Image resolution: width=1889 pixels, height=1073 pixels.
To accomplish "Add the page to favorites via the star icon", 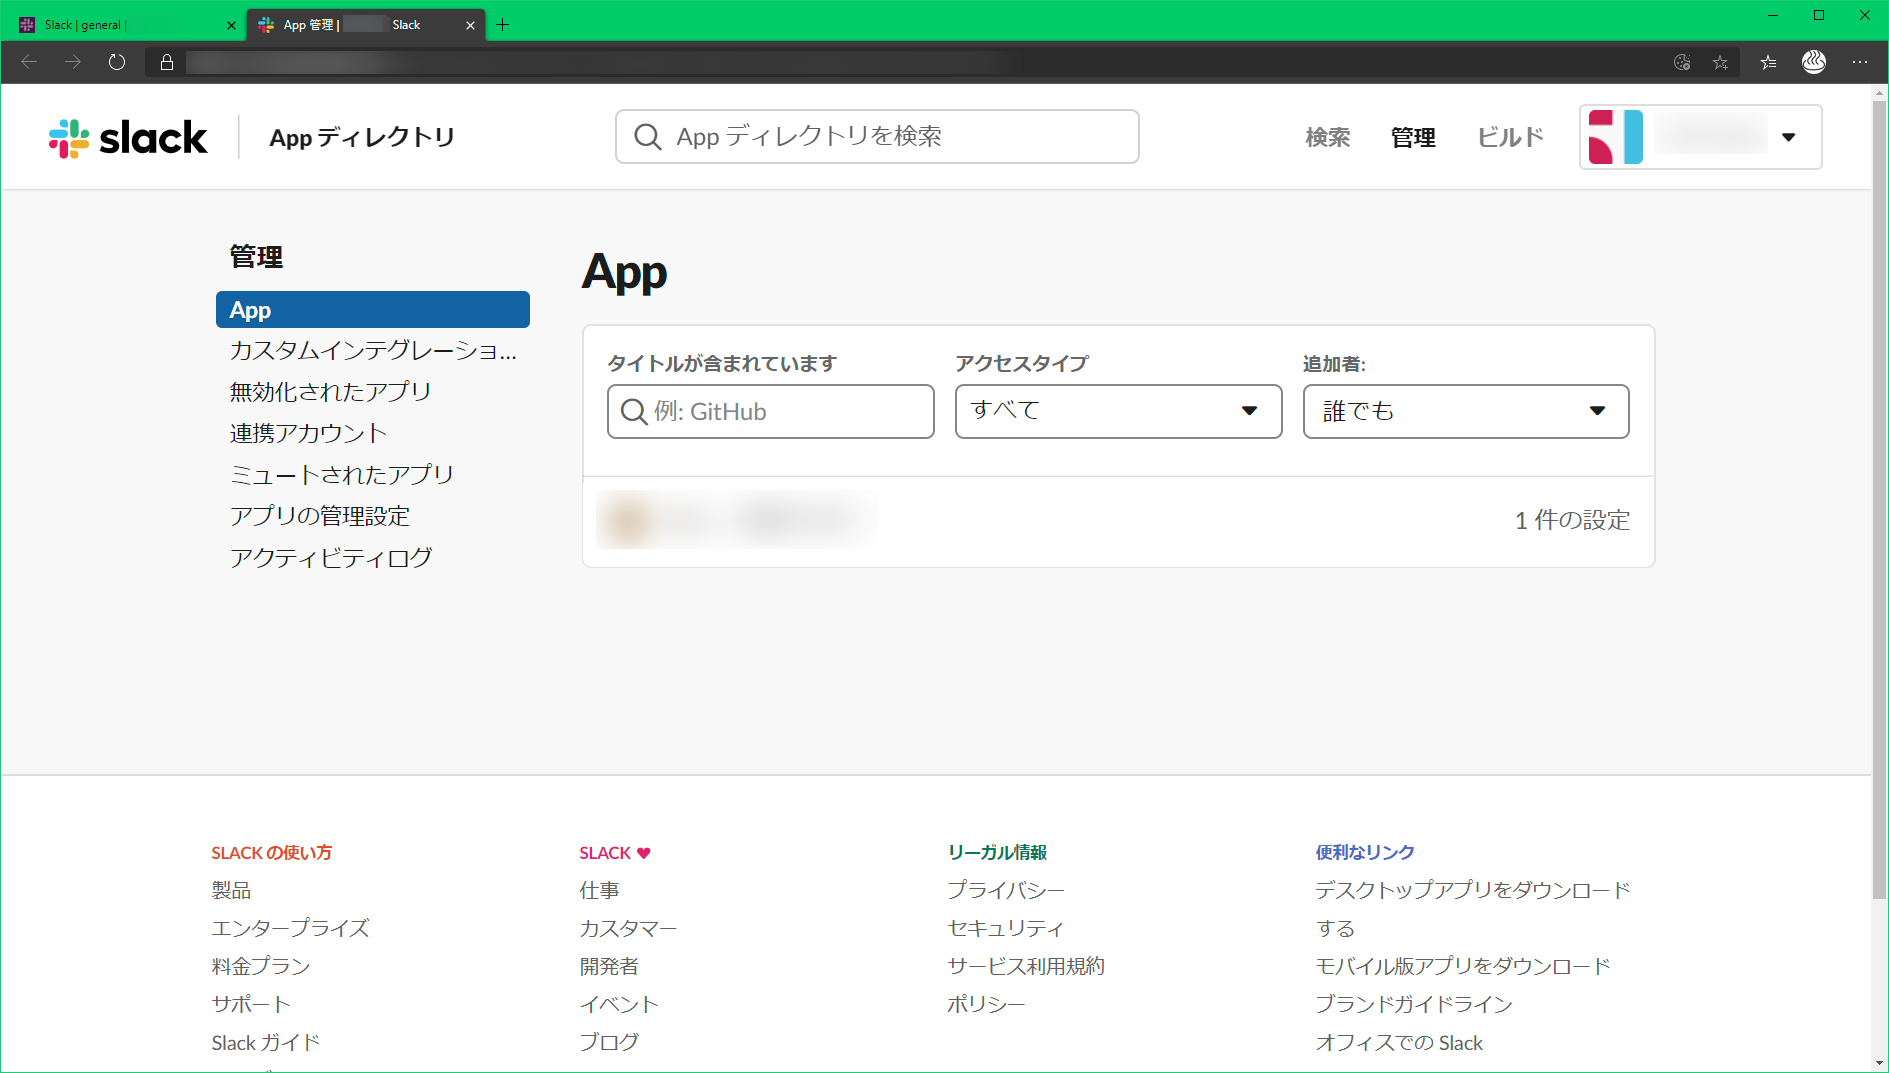I will (1721, 61).
